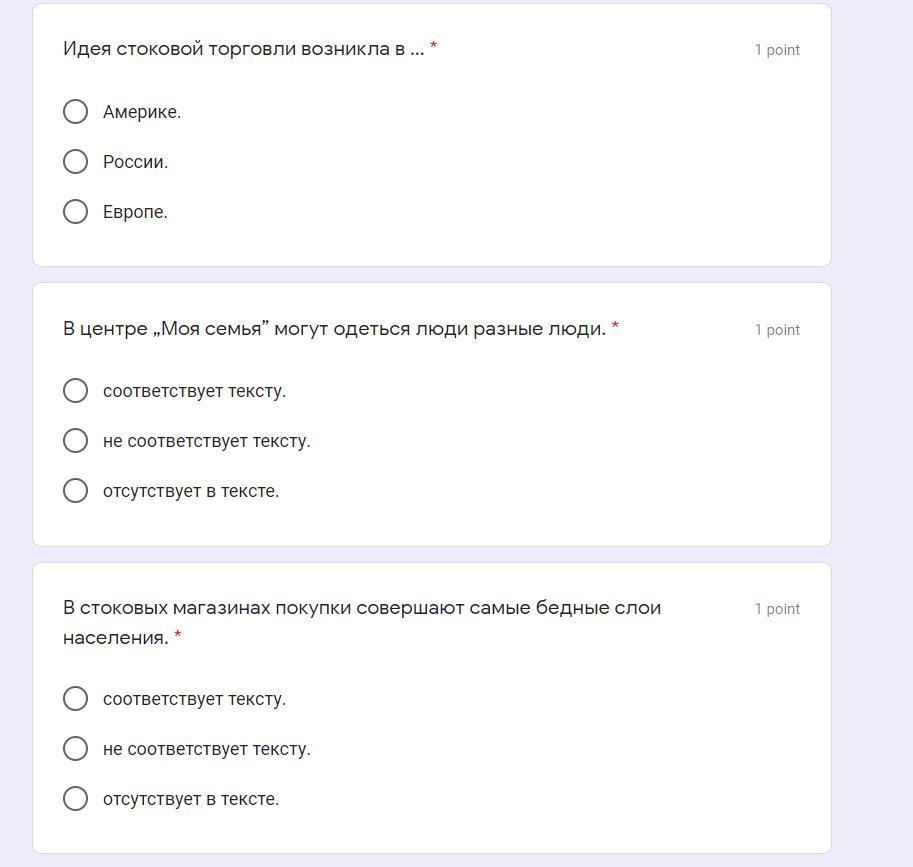Mark "соответствует тексту" for стоковых магазинах question

[75, 698]
